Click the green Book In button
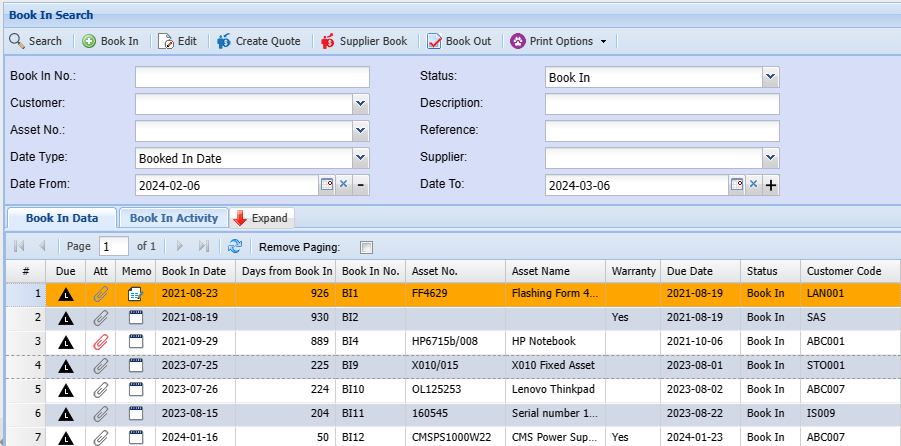The width and height of the screenshot is (901, 446). tap(110, 41)
